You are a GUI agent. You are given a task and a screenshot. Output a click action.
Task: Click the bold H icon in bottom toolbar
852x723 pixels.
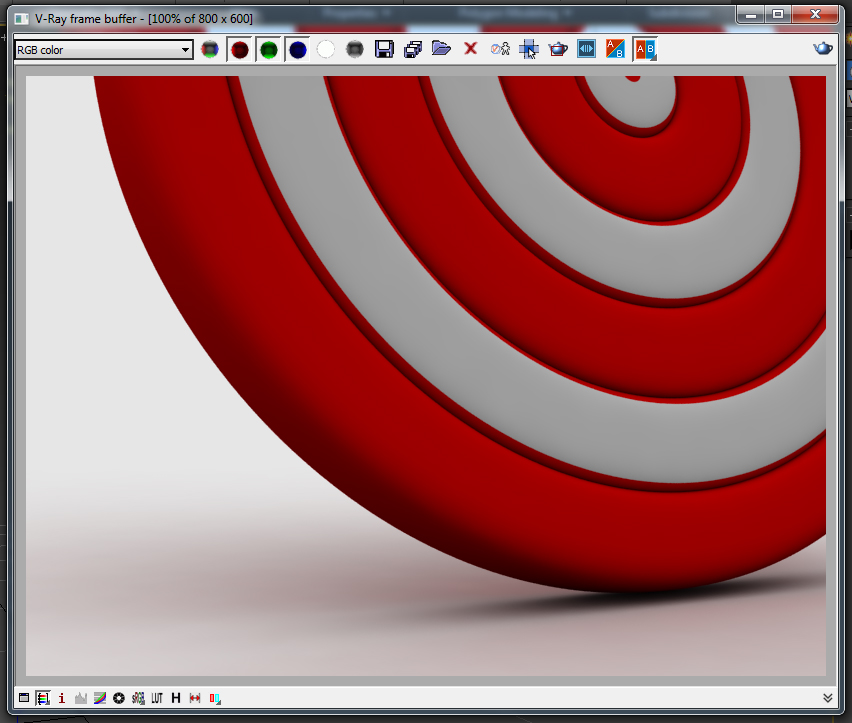coord(176,698)
